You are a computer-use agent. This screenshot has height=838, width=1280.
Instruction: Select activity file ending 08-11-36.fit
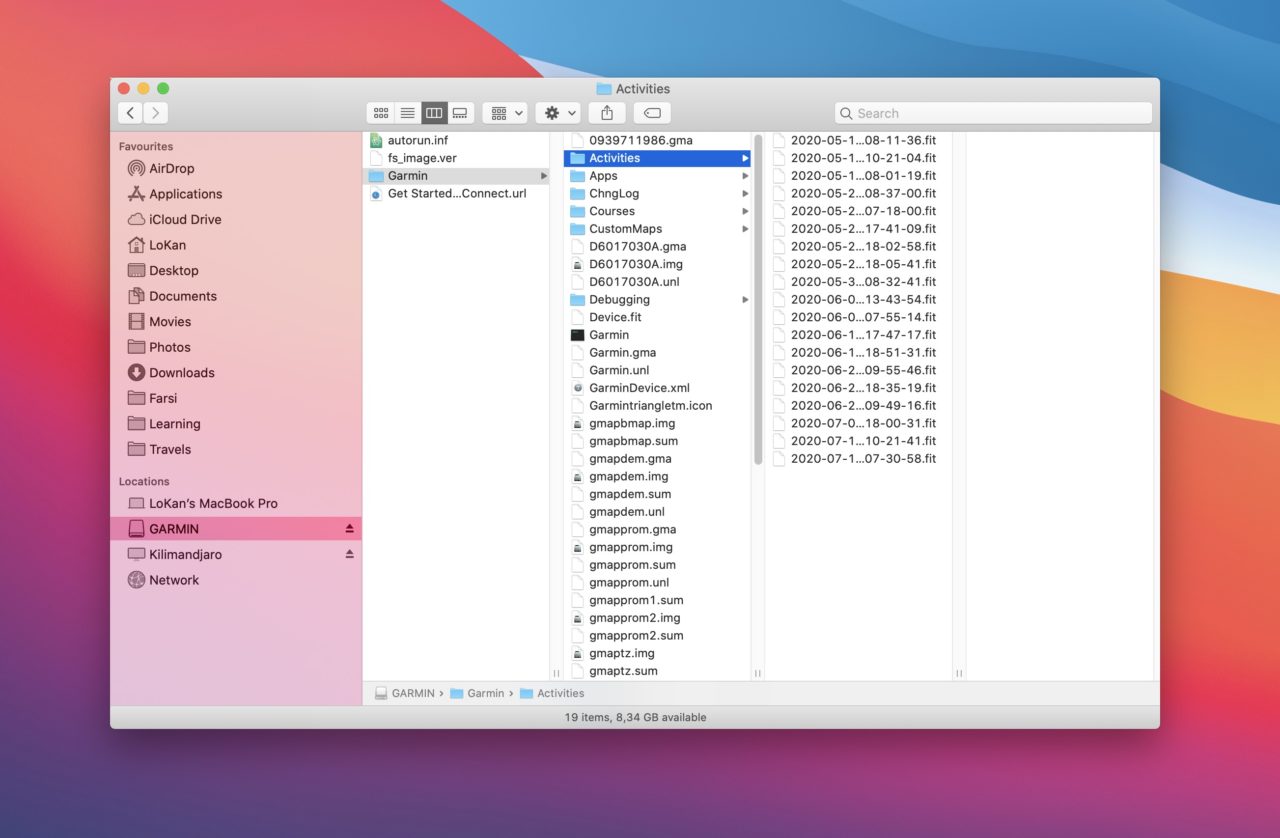coord(859,140)
